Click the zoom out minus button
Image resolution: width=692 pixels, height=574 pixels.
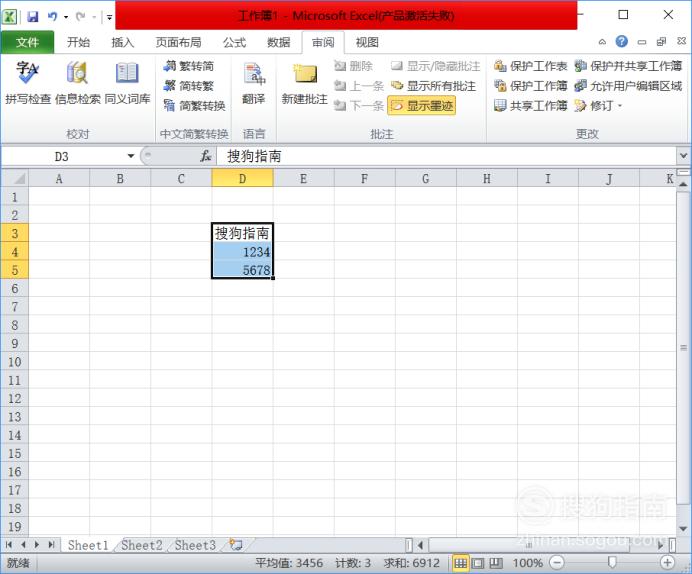tap(557, 563)
